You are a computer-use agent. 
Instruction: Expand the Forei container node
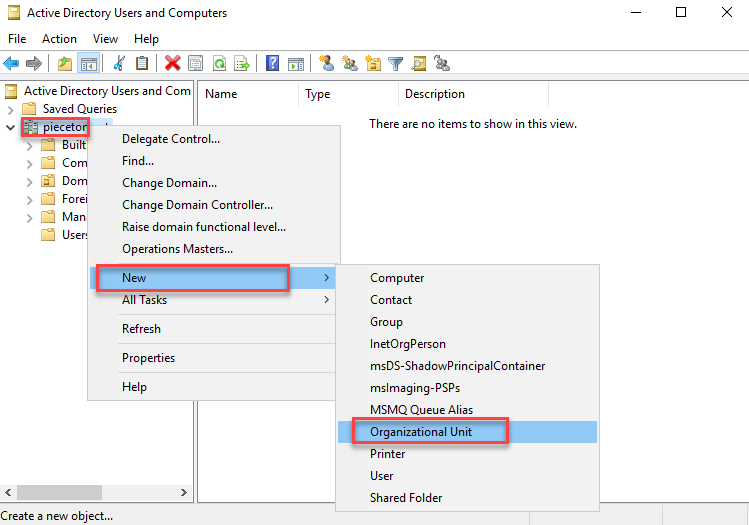[30, 200]
